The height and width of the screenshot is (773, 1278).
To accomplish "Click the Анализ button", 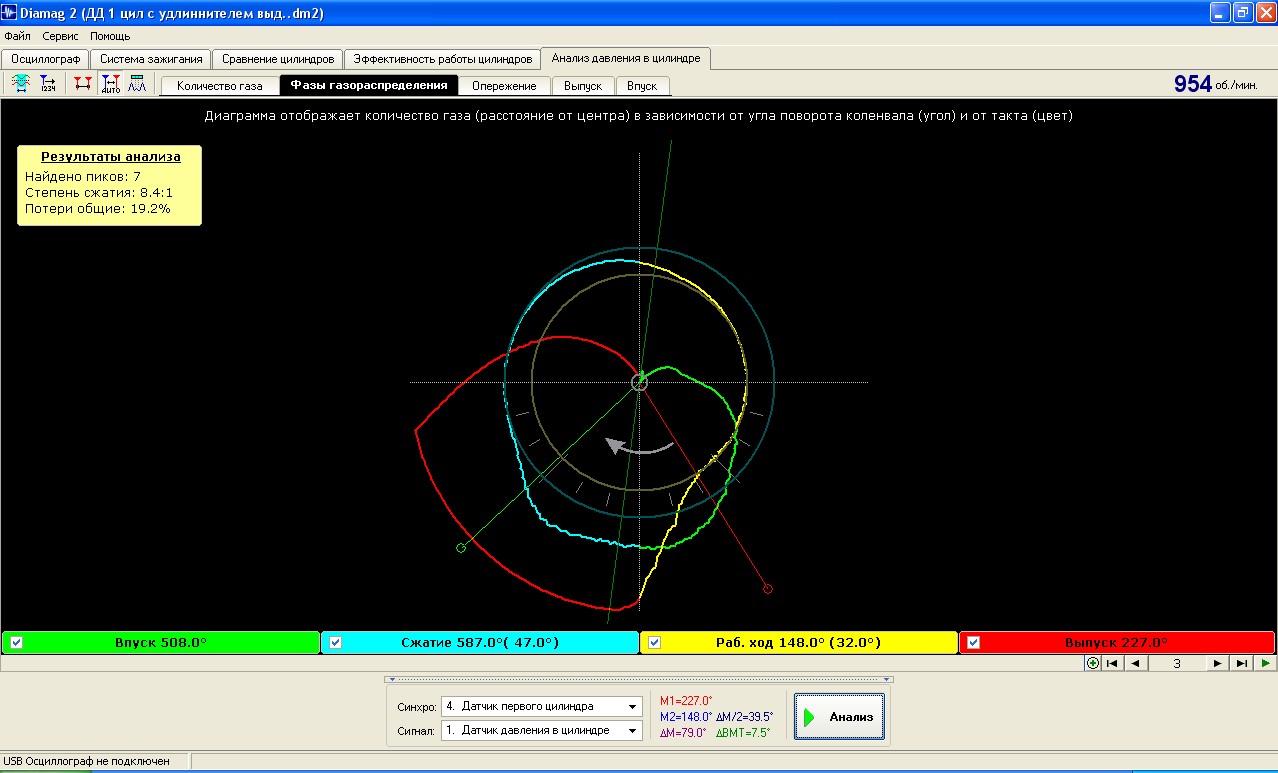I will (840, 717).
